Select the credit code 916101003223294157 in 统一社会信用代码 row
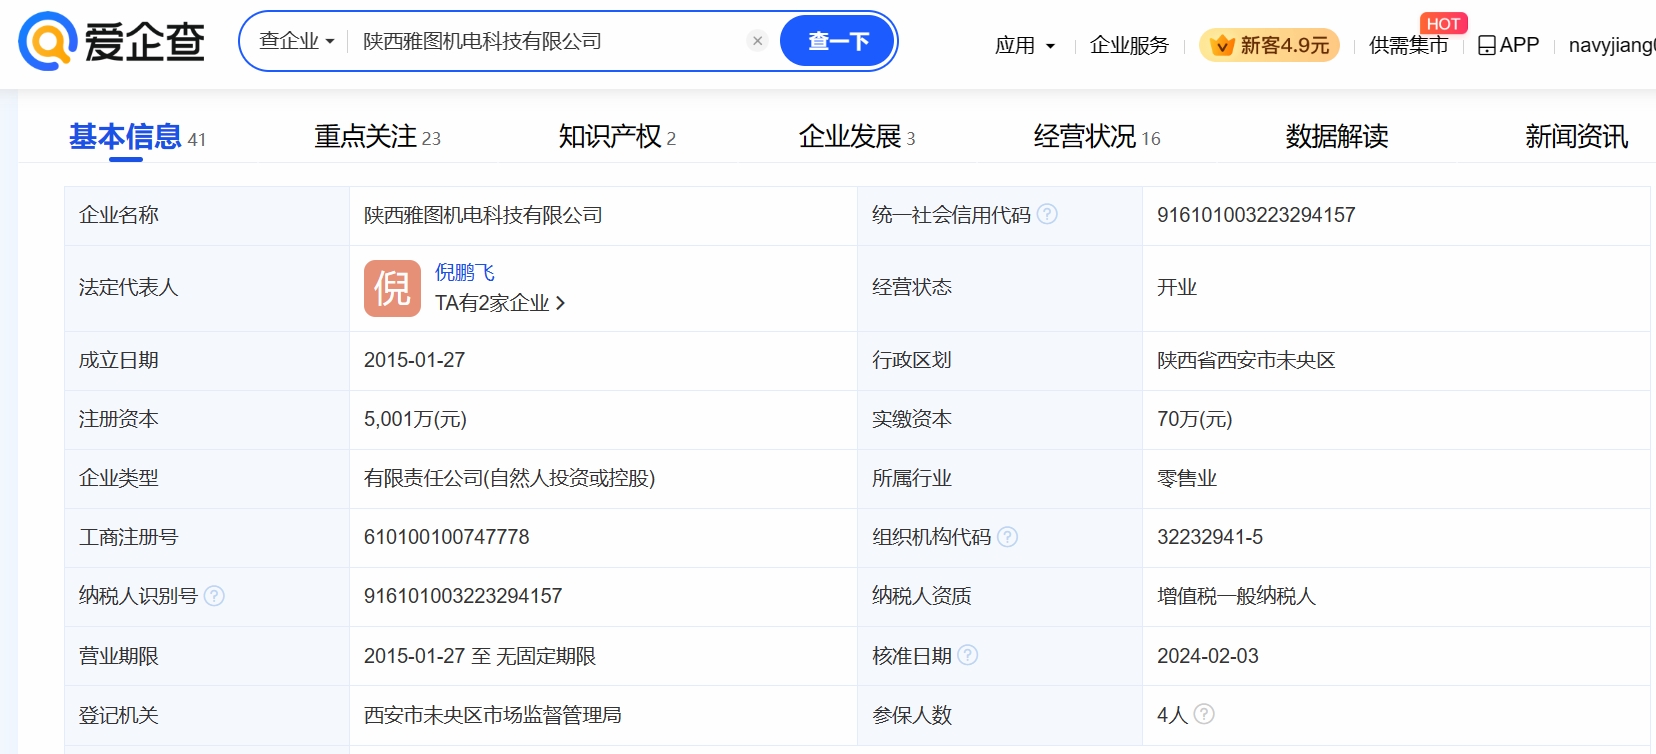The height and width of the screenshot is (754, 1656). 1256,215
